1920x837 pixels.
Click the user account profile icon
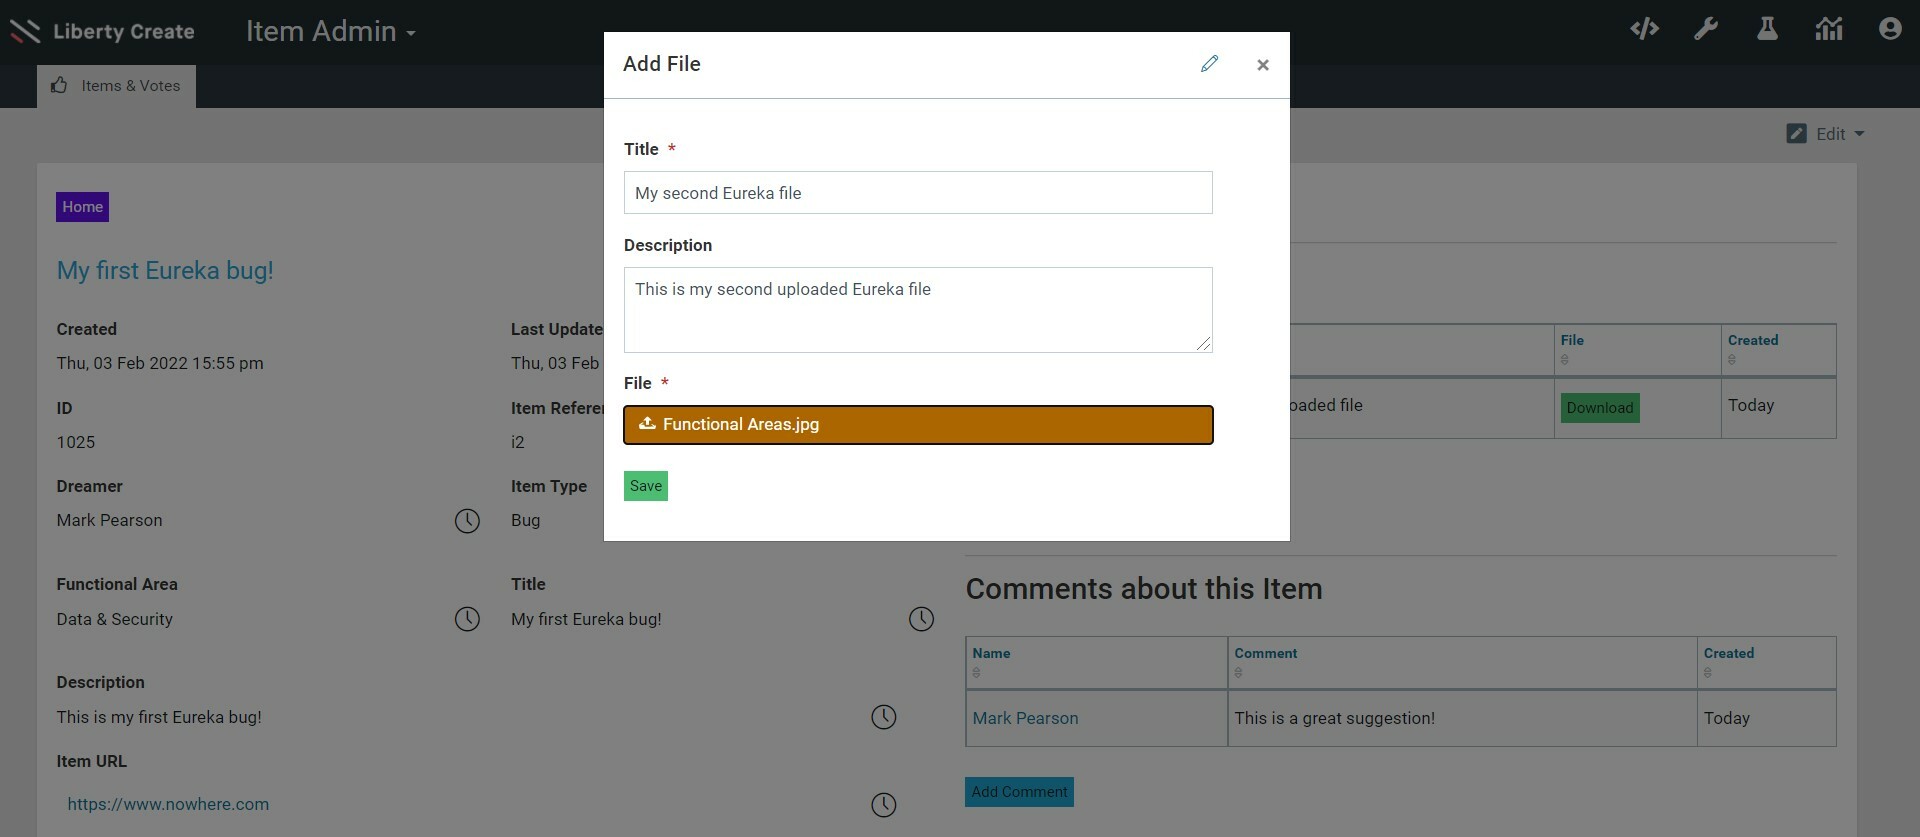coord(1890,29)
